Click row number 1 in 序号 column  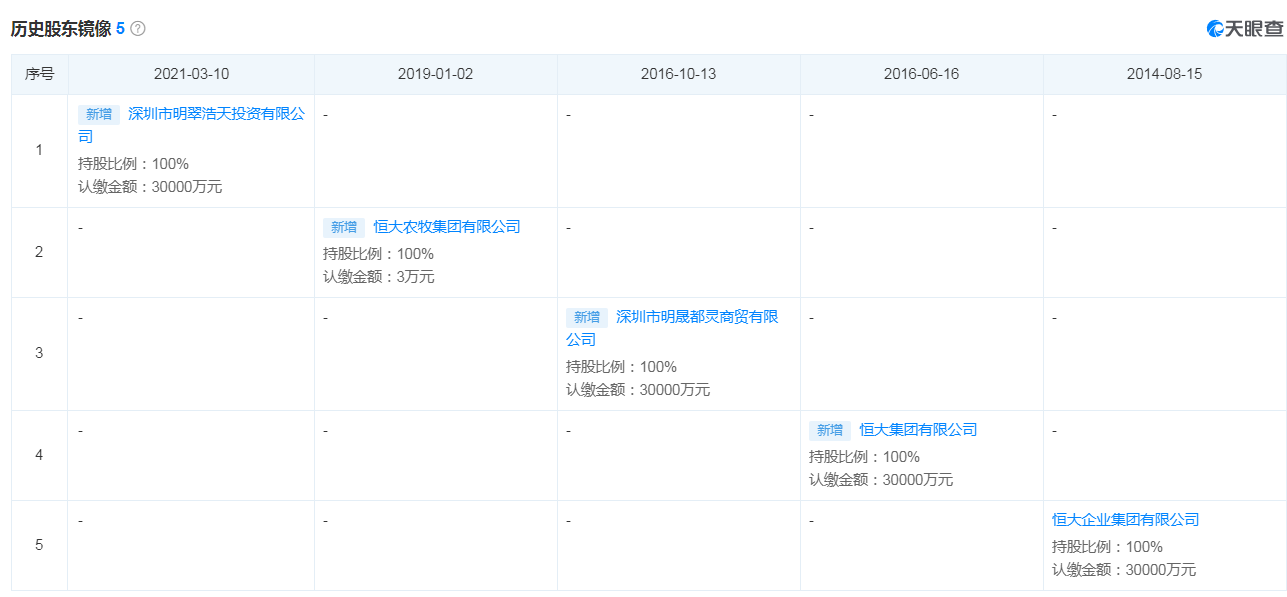tap(39, 151)
